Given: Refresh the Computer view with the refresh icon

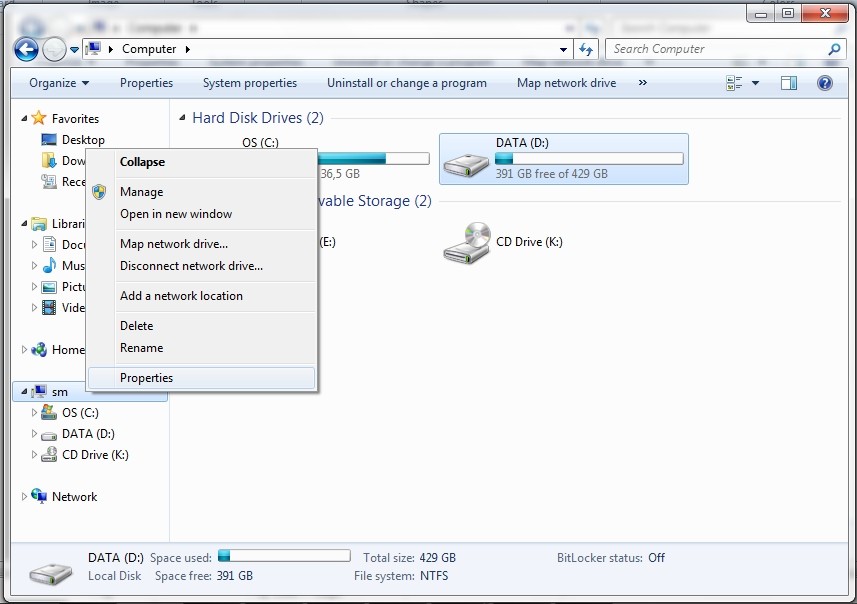Looking at the screenshot, I should click(x=586, y=48).
